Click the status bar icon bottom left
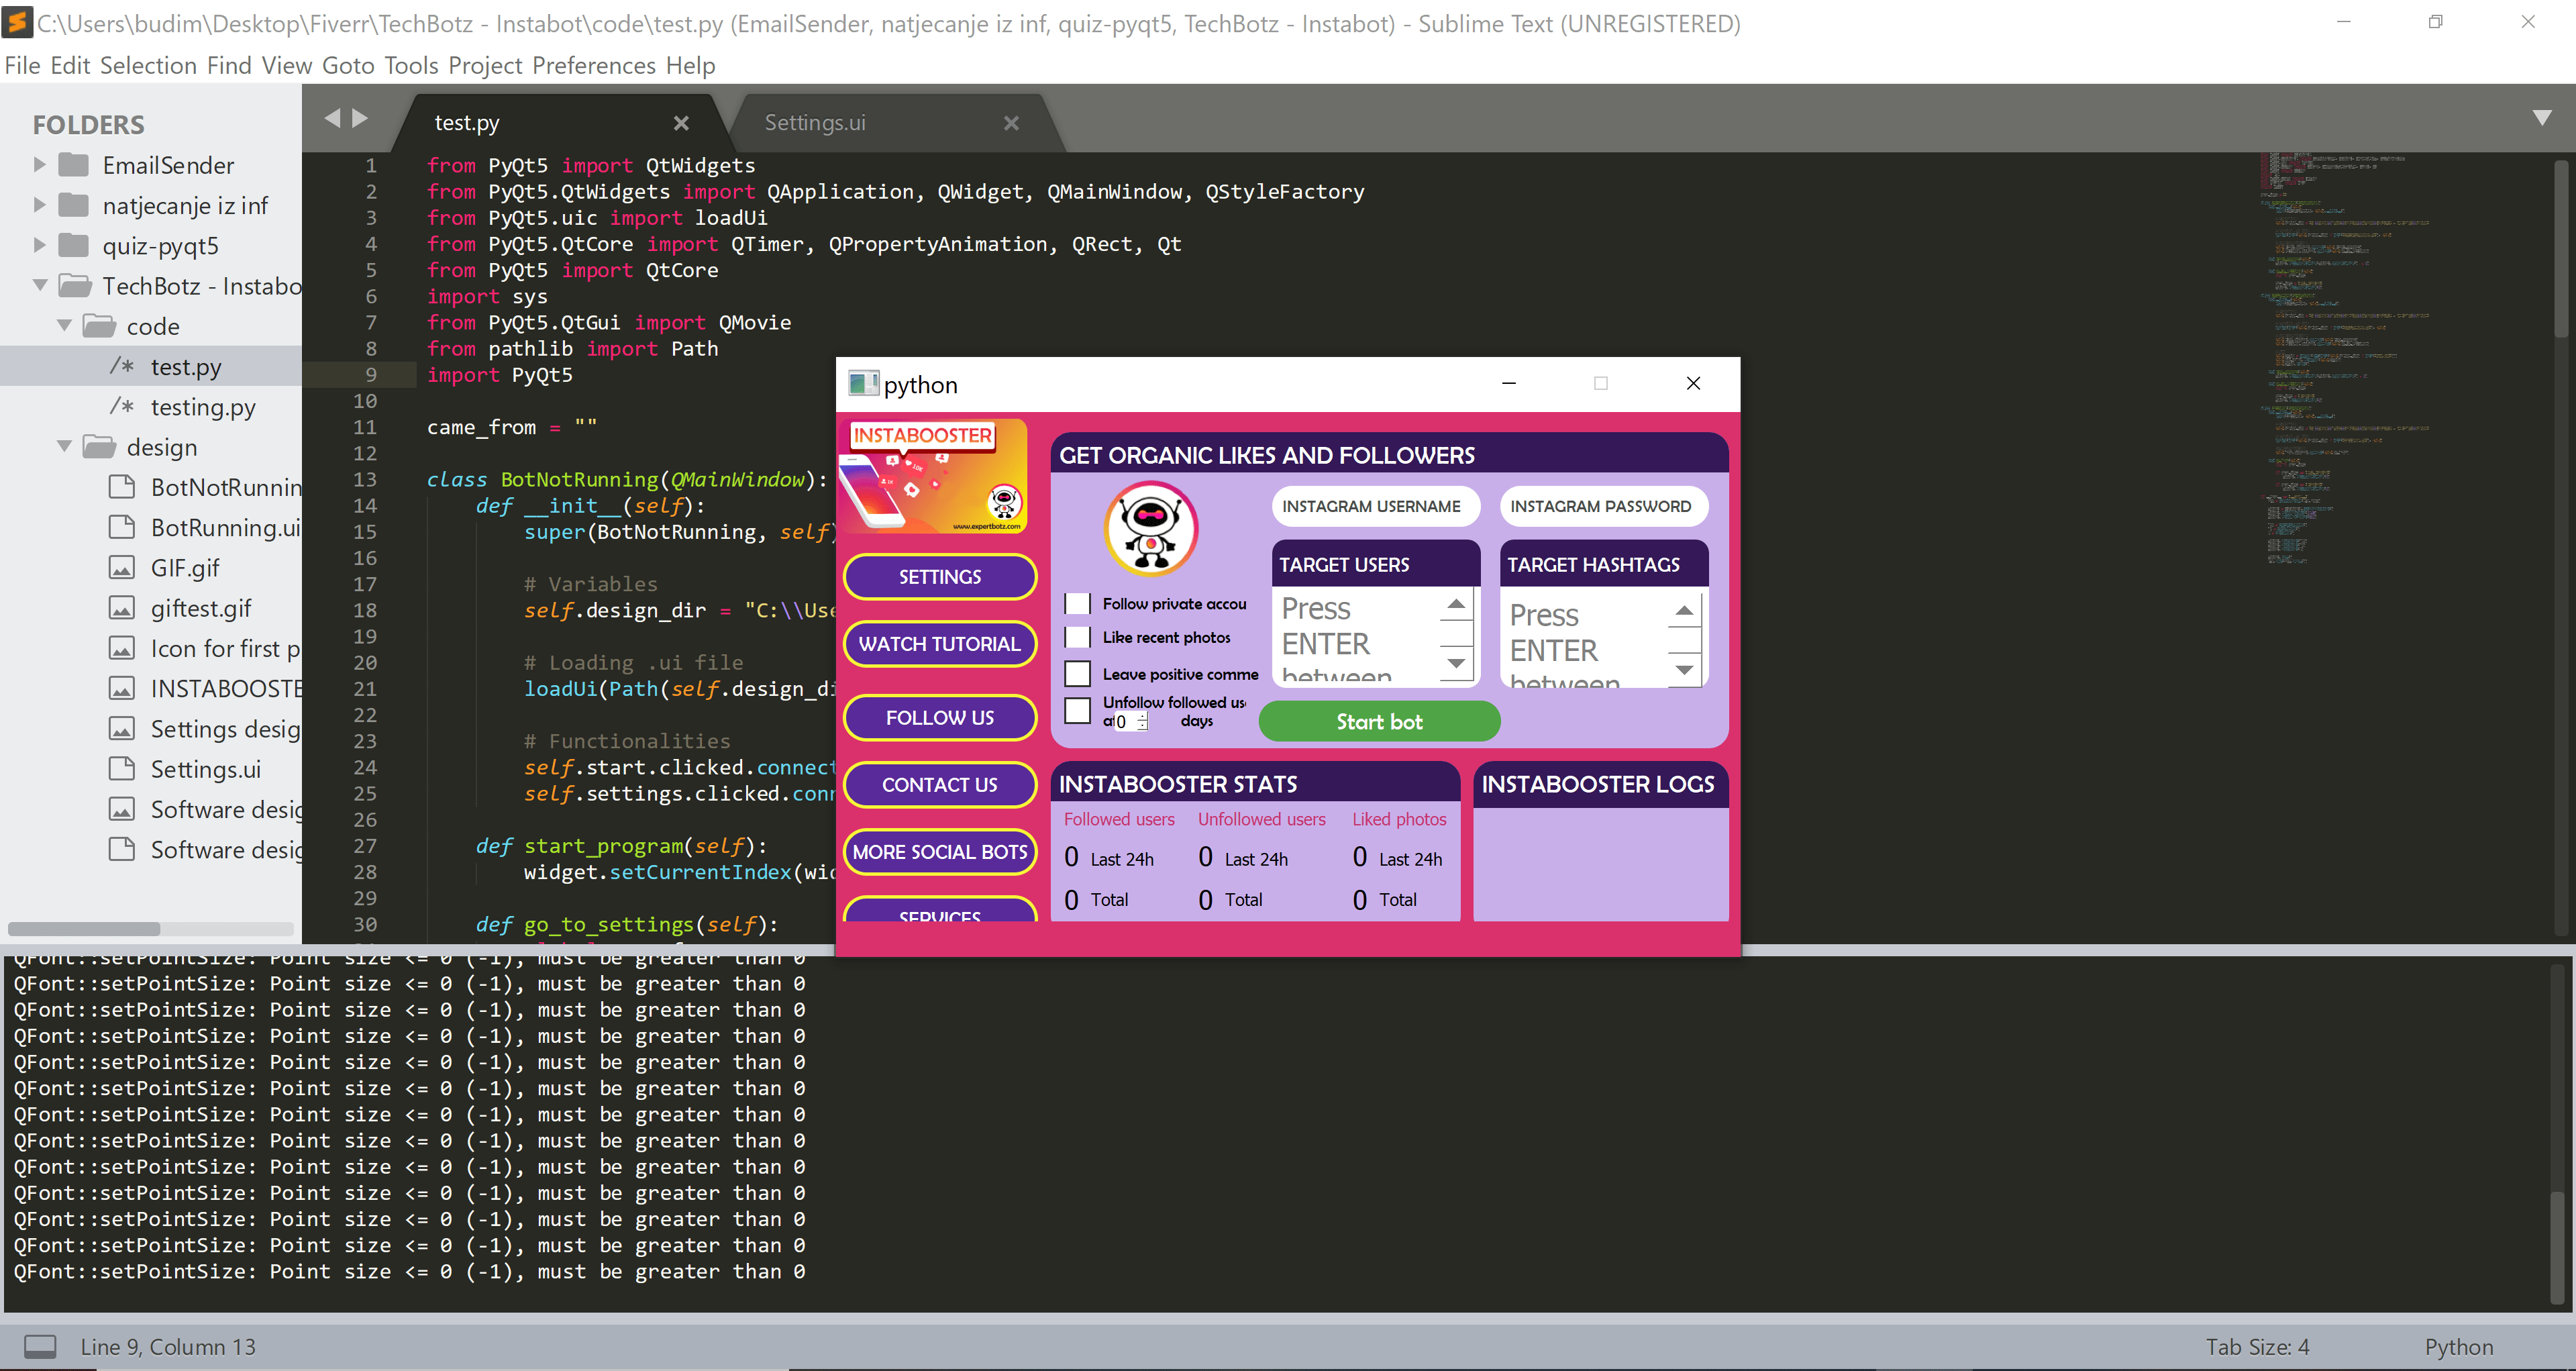Viewport: 2576px width, 1371px height. pos(39,1346)
